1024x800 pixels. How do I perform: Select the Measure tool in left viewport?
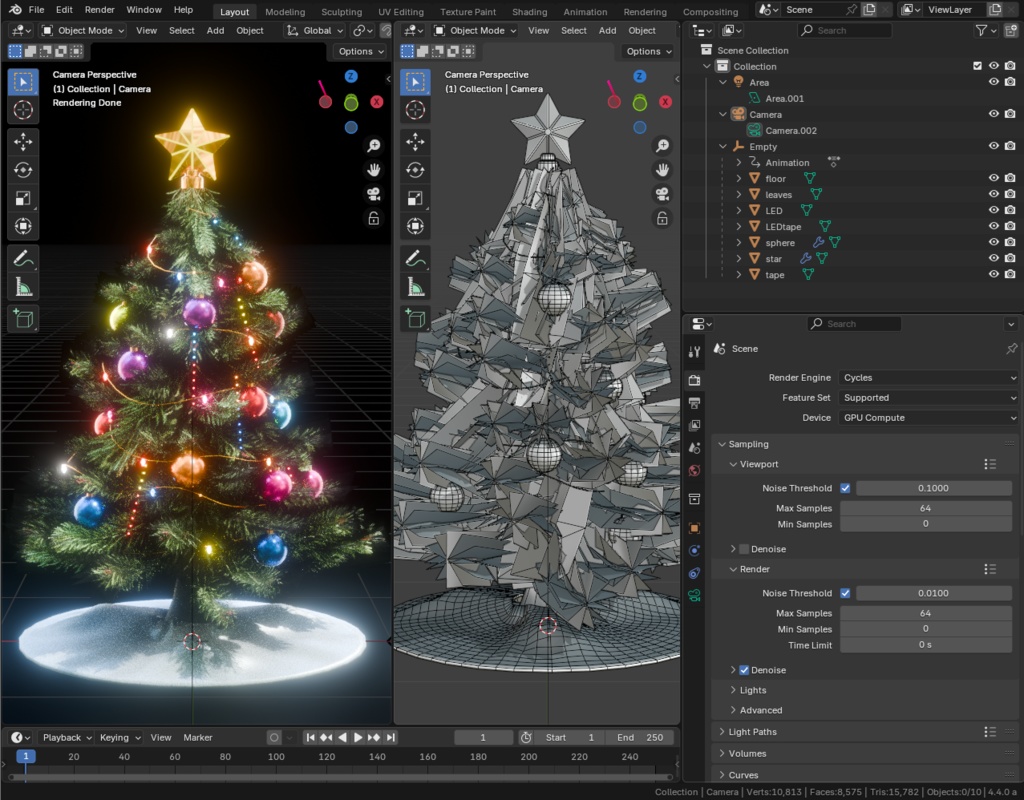pyautogui.click(x=23, y=288)
